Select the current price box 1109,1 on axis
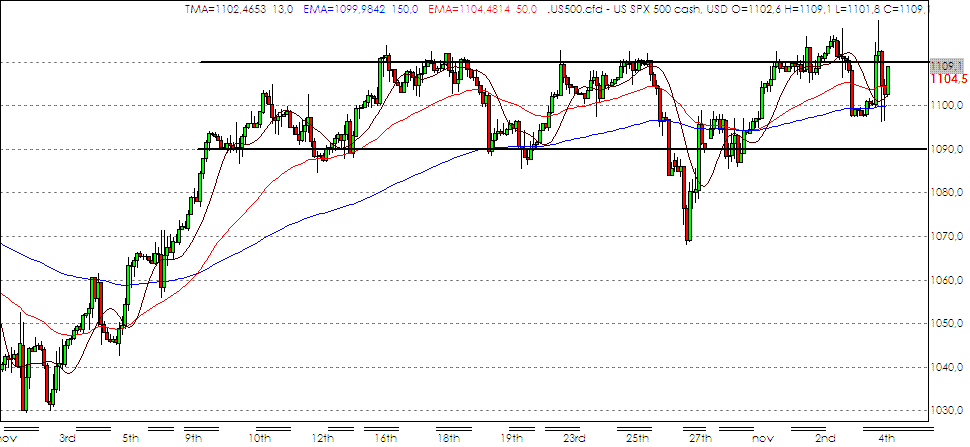This screenshot has width=970, height=447. 946,66
